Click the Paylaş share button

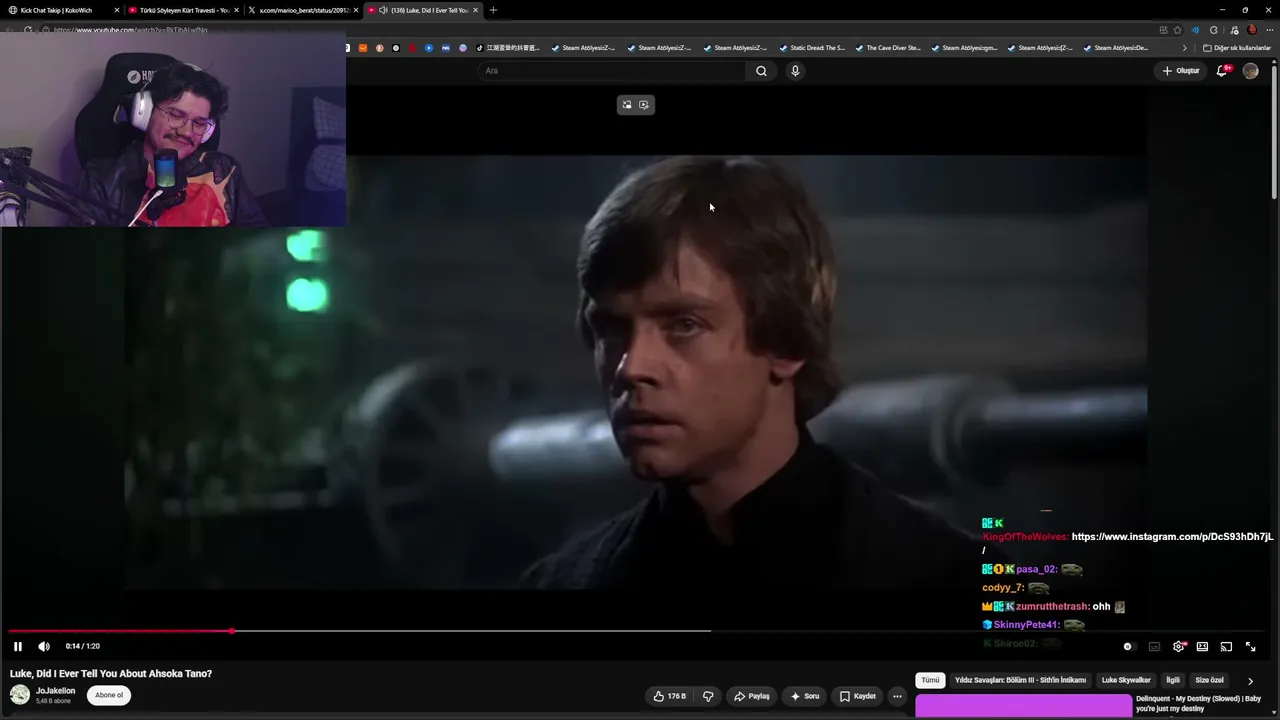(x=752, y=696)
